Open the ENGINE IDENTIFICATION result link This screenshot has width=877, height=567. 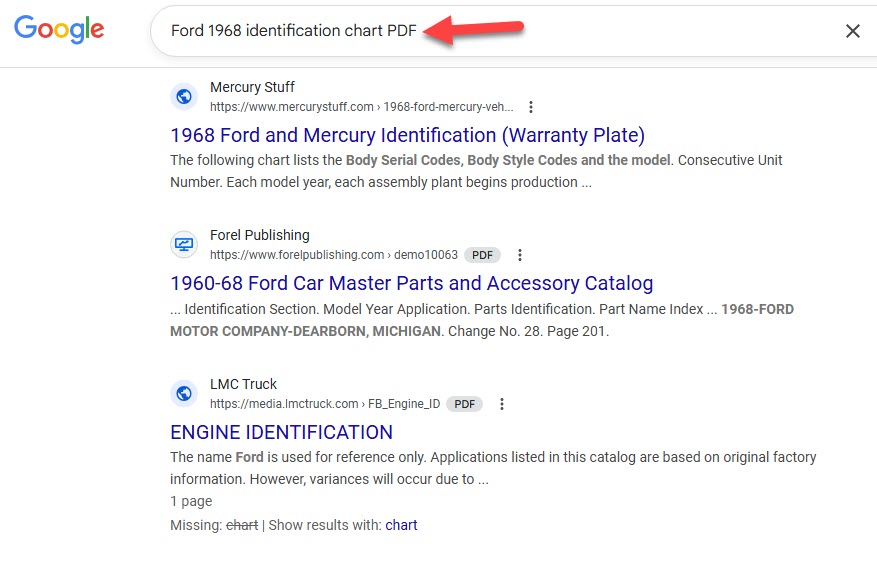click(281, 432)
